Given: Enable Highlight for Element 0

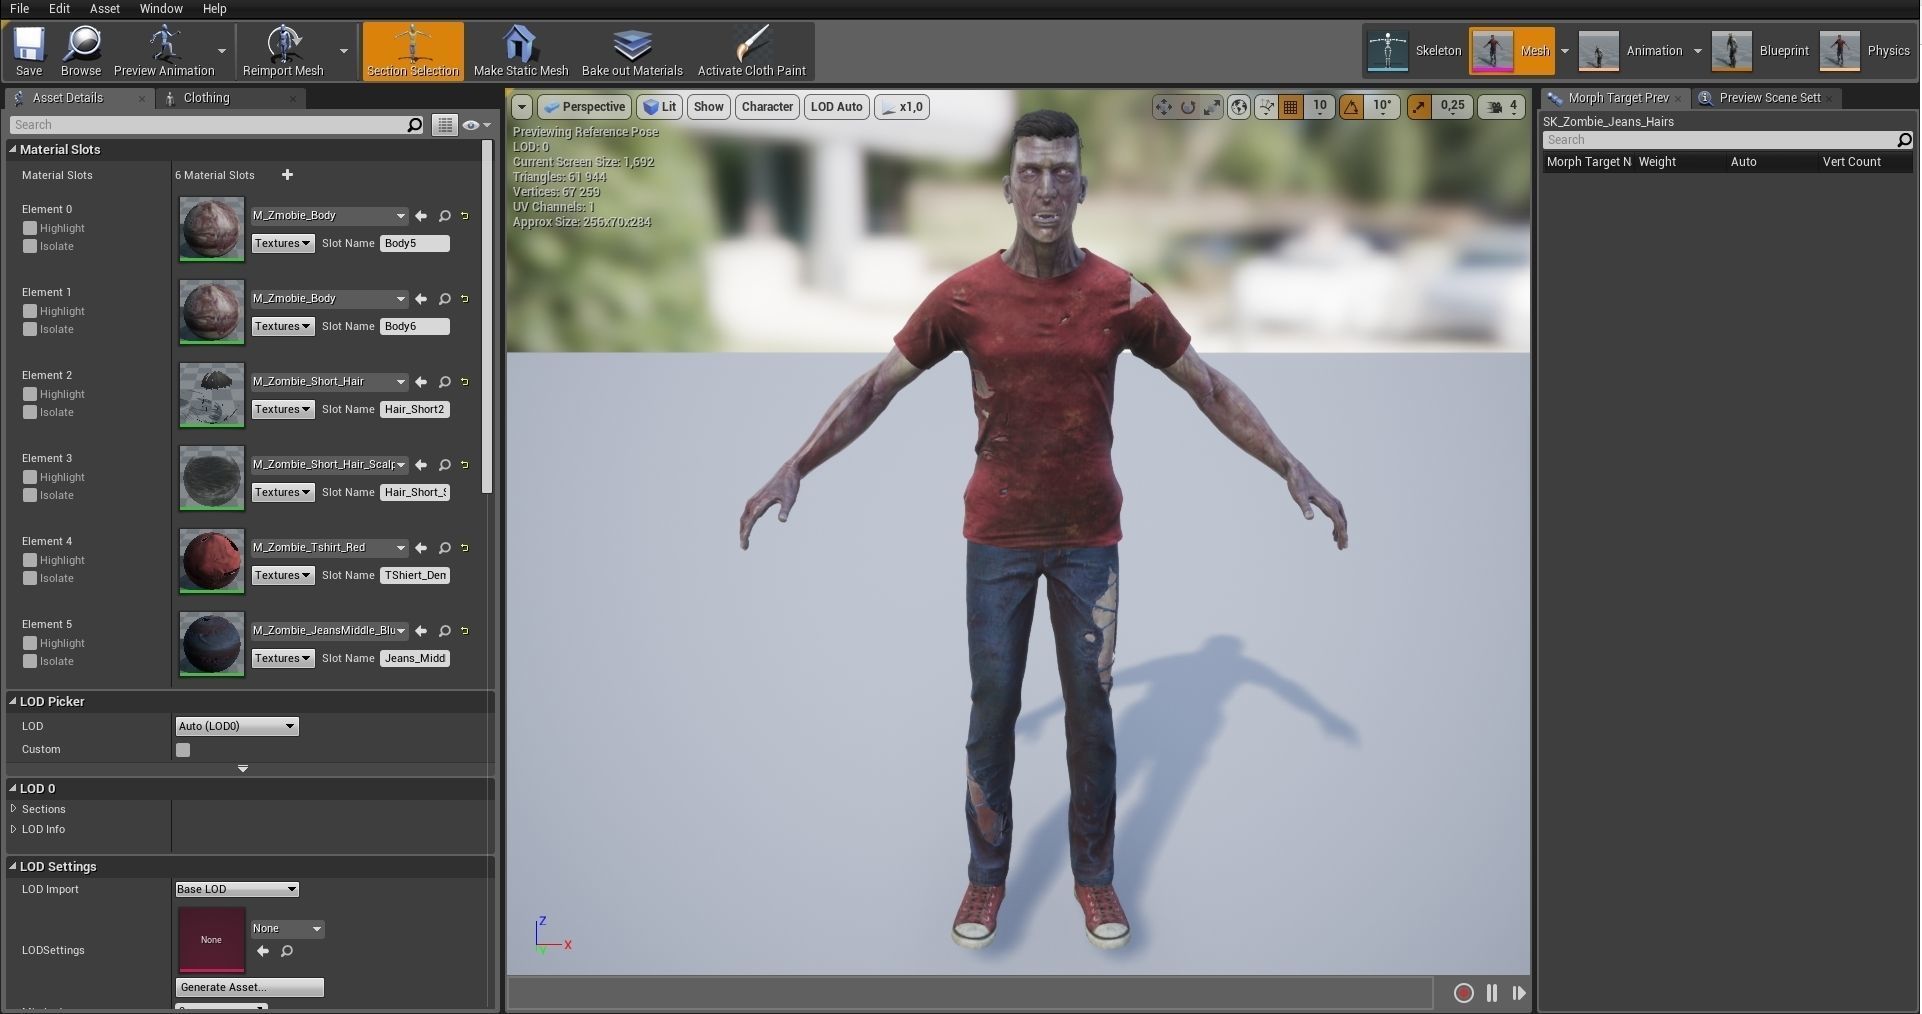Looking at the screenshot, I should pyautogui.click(x=31, y=228).
